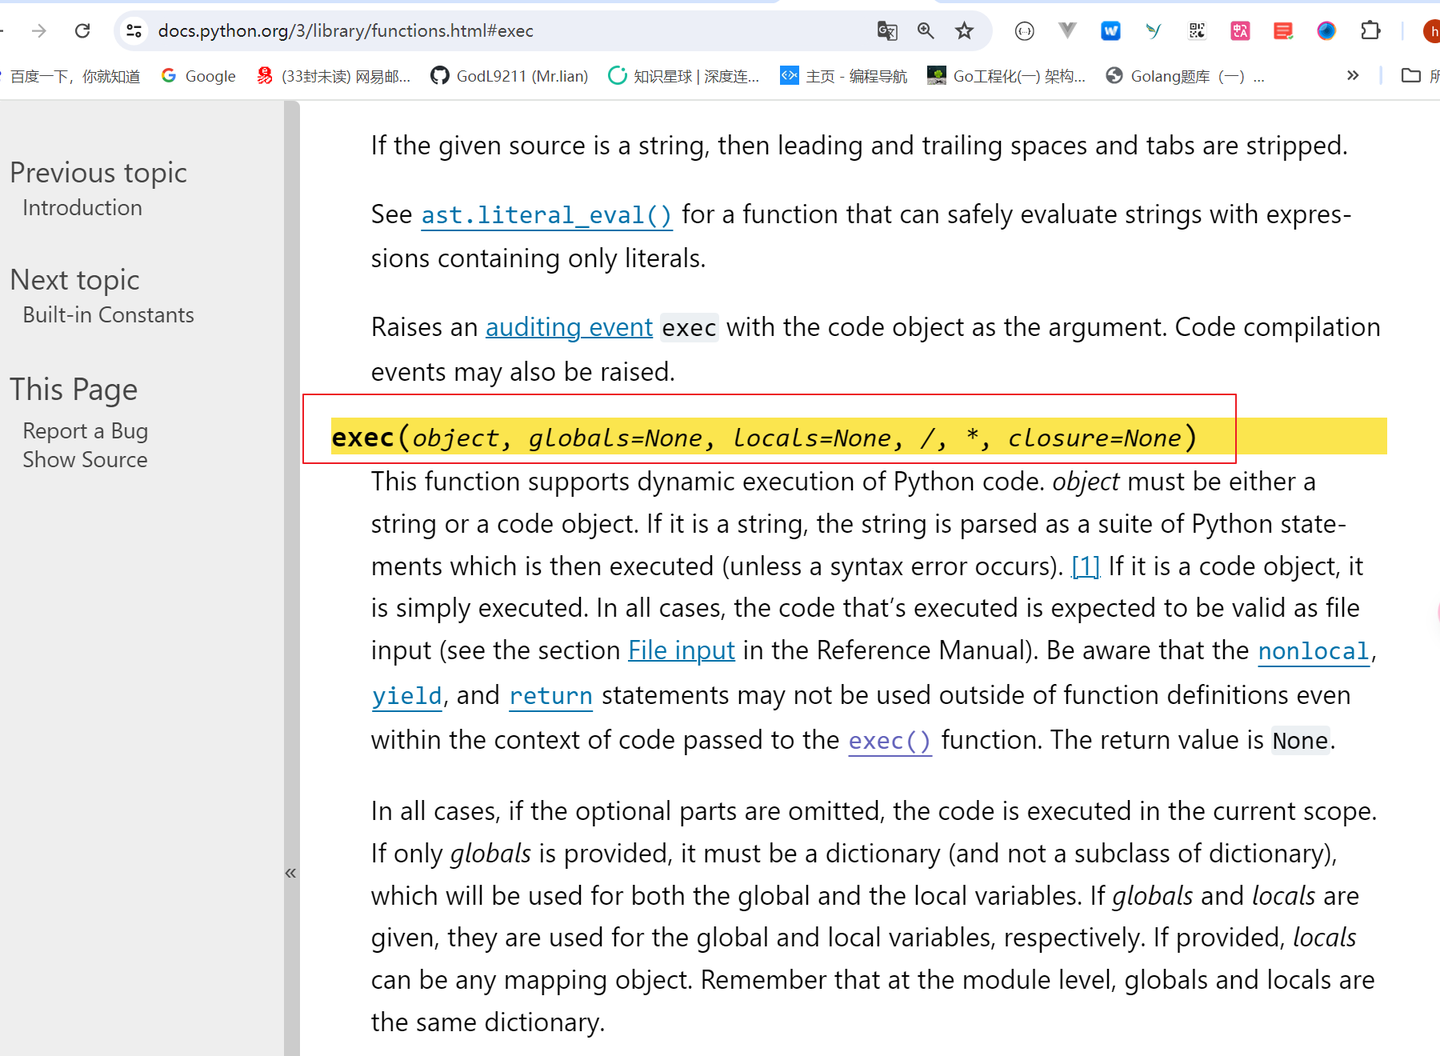Collapse the sidebar using the « control

(291, 872)
